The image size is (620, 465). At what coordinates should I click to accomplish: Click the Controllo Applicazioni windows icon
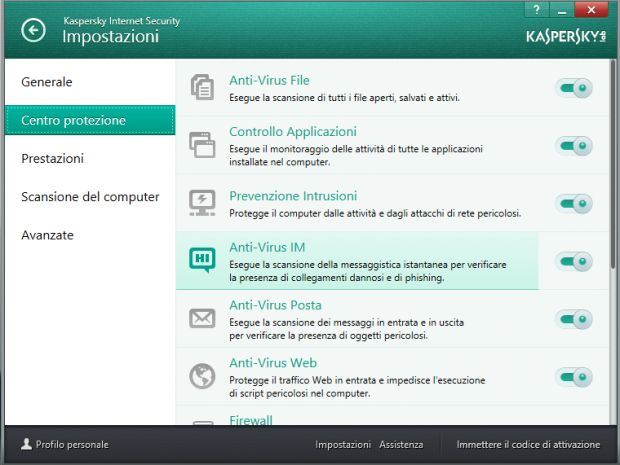click(202, 145)
